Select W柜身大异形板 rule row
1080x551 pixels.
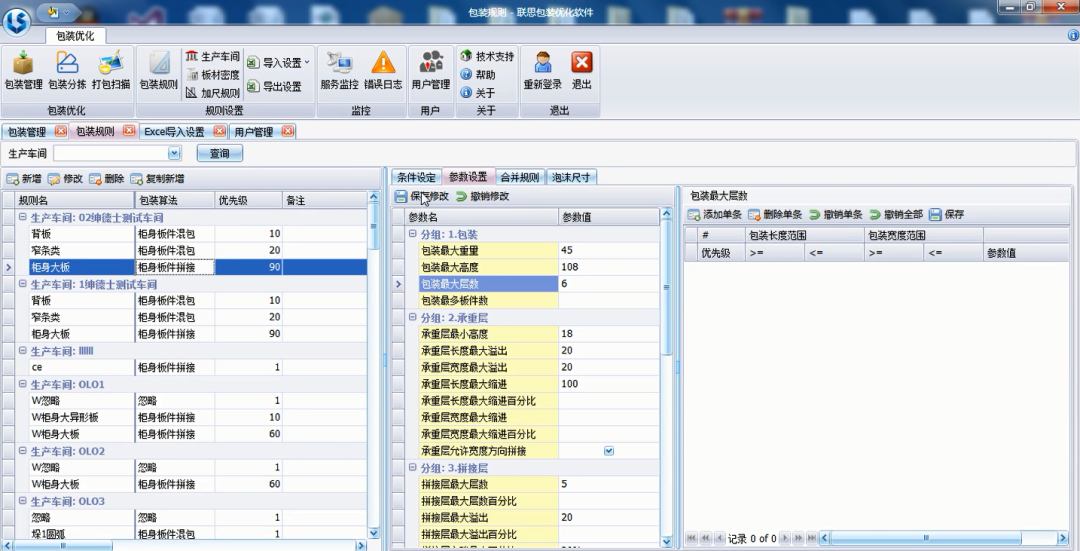tap(191, 417)
